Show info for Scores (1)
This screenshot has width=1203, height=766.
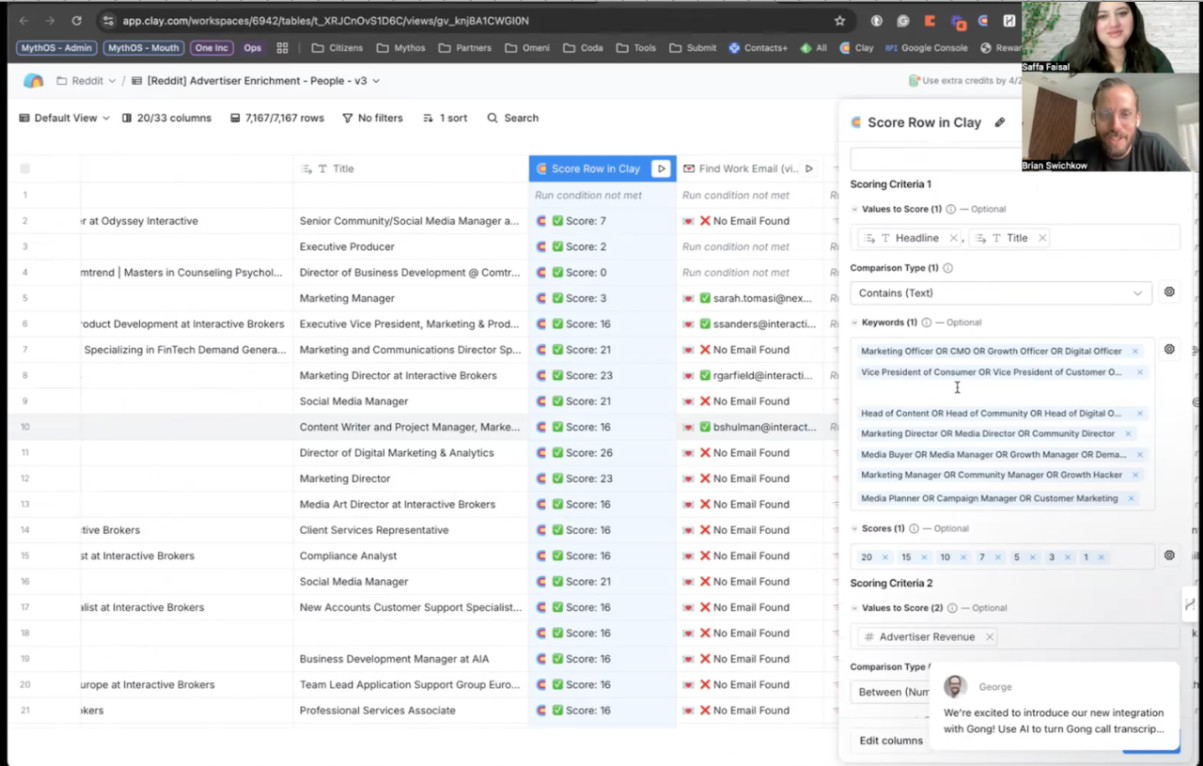[913, 528]
